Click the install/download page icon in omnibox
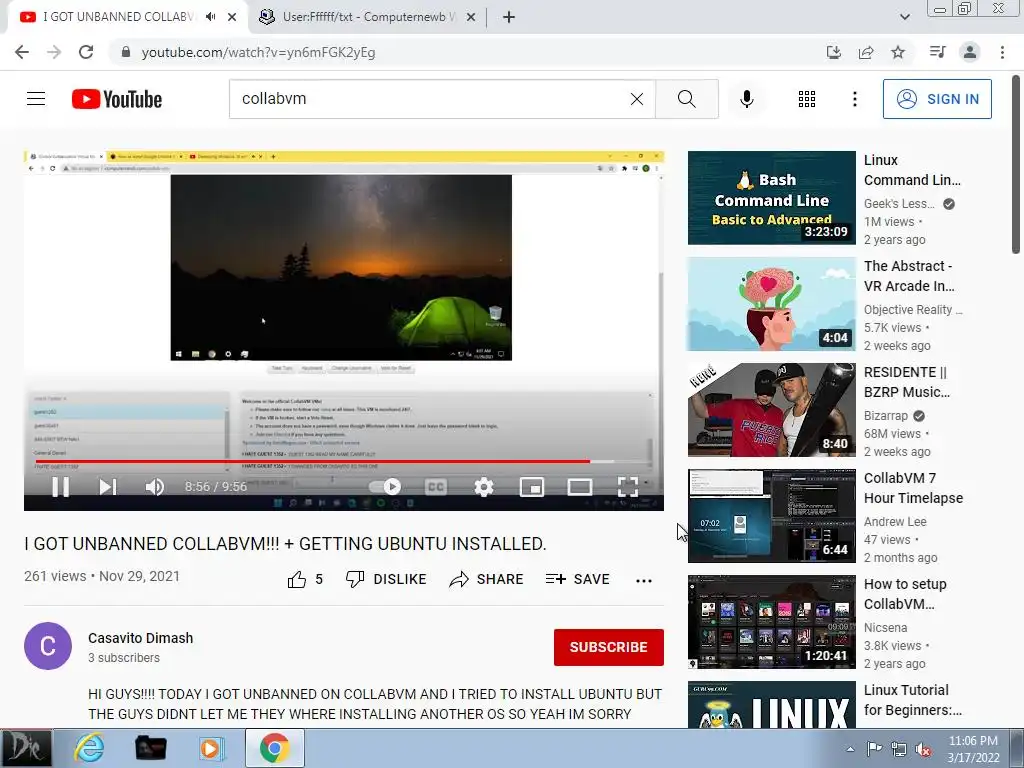The image size is (1024, 768). point(834,52)
